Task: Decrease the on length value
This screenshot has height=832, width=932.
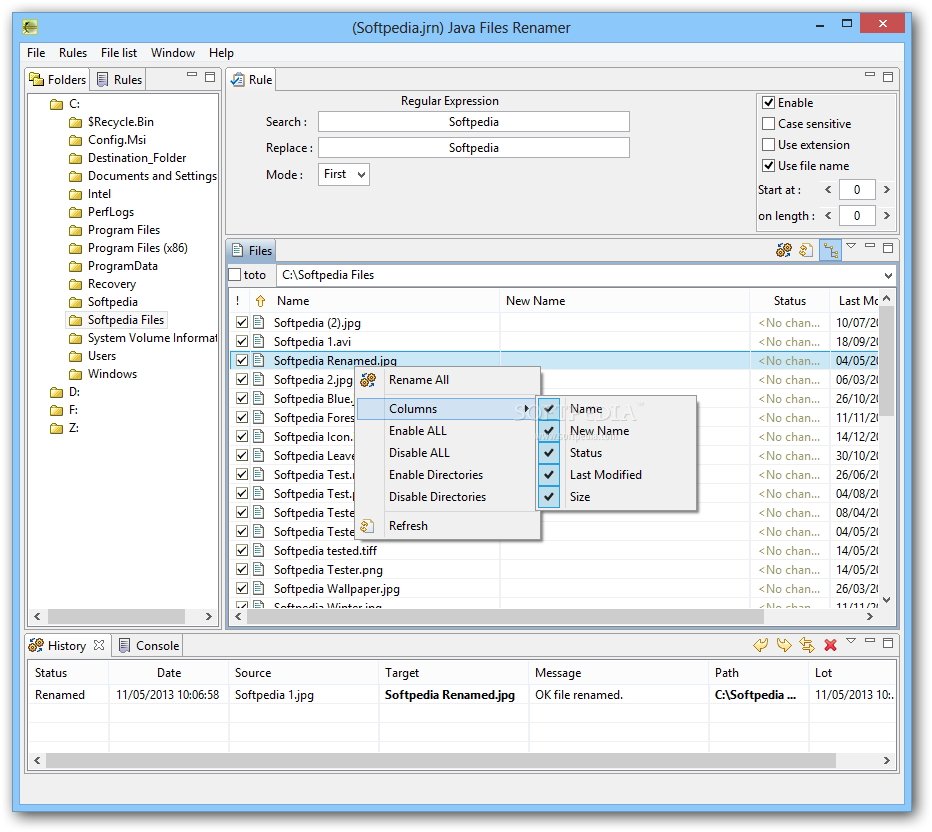Action: [828, 215]
